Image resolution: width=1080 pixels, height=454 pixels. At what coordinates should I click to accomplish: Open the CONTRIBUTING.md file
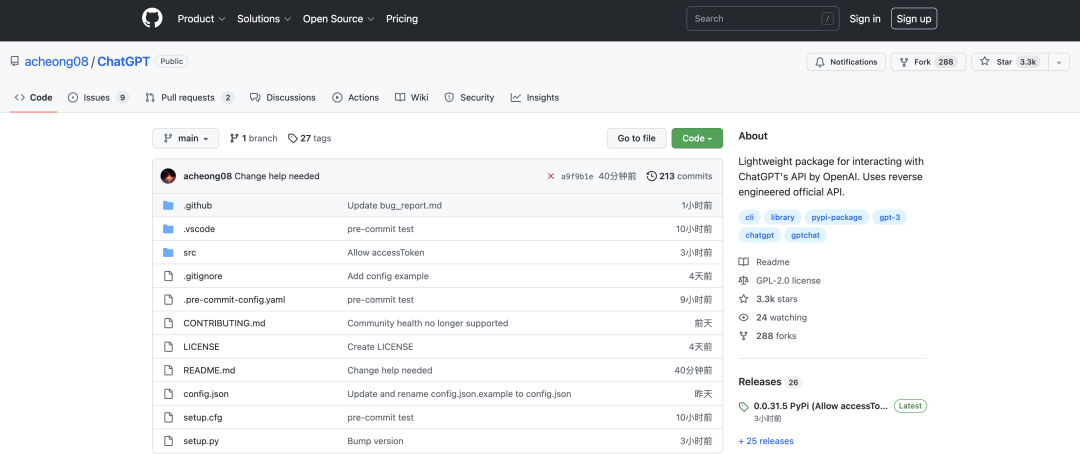click(x=224, y=323)
